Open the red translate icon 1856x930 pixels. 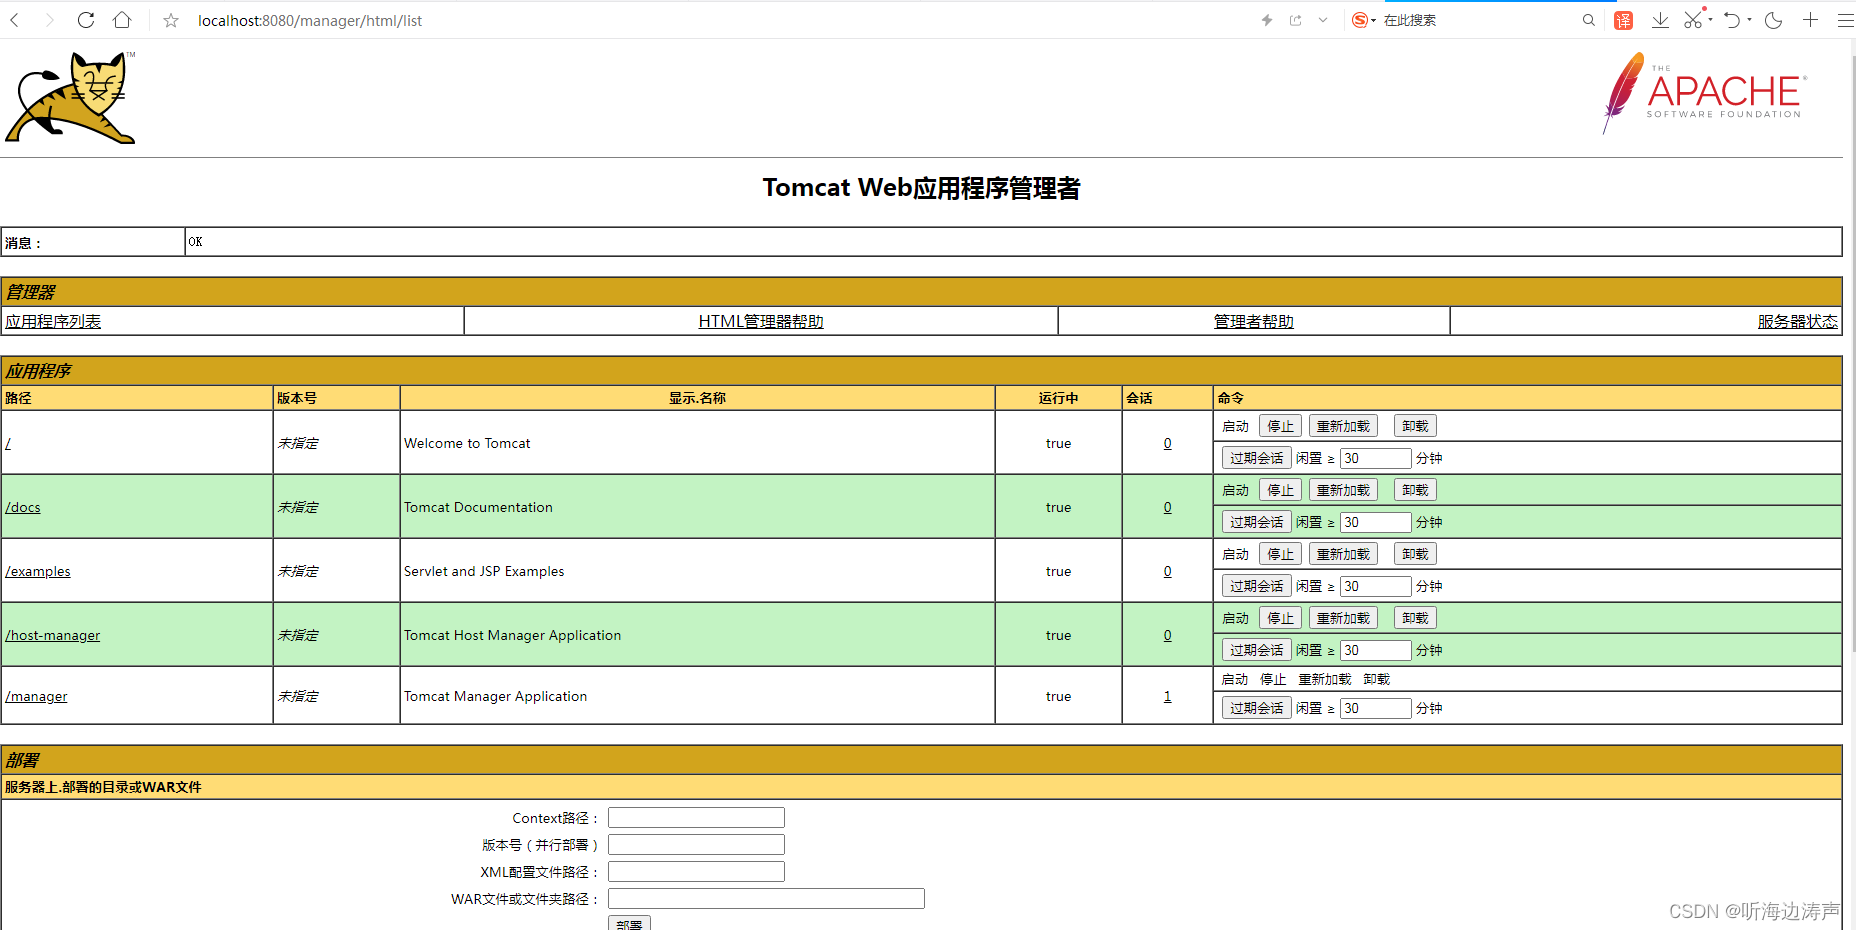pyautogui.click(x=1624, y=20)
